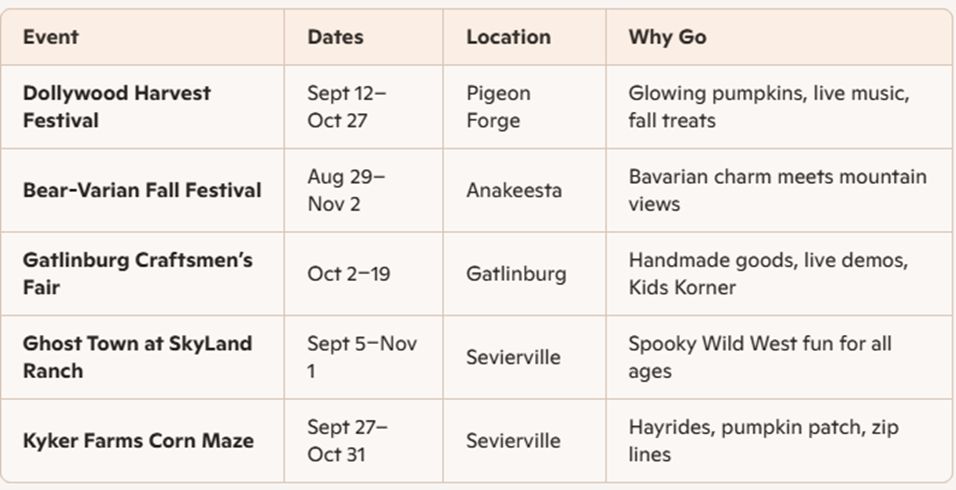
Task: Click the Location column header
Action: (508, 37)
